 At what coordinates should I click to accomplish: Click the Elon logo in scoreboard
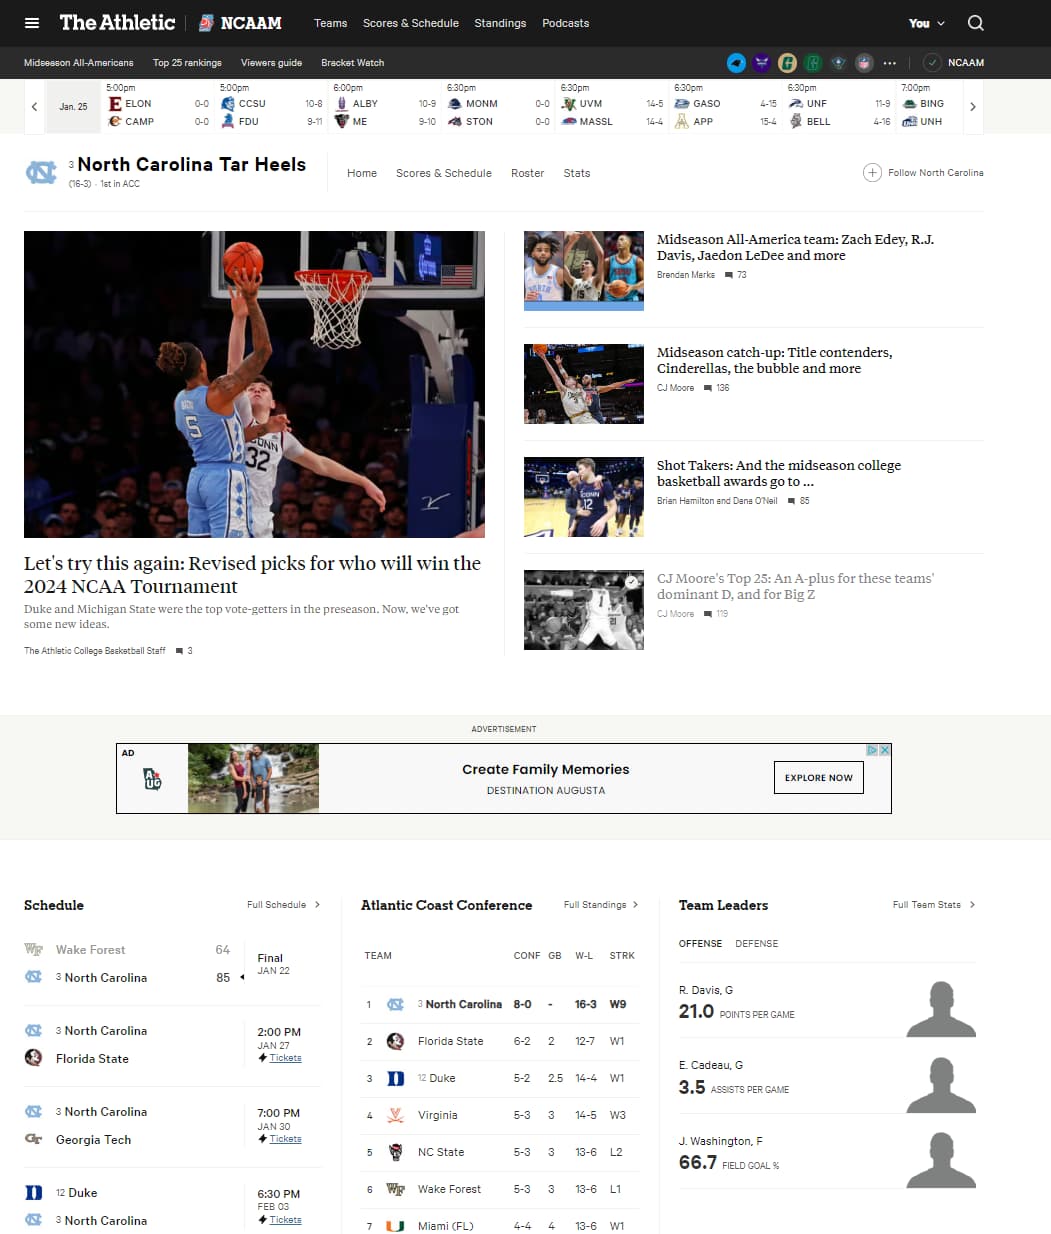coord(115,104)
